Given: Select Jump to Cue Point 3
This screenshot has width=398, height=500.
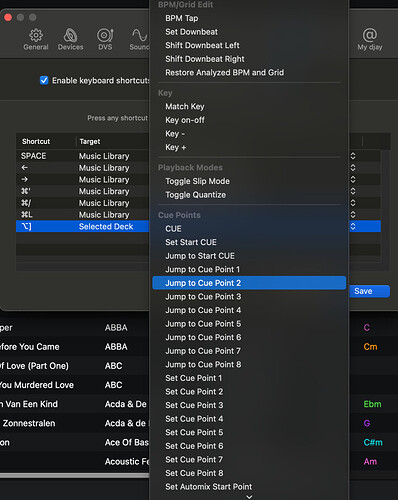Looking at the screenshot, I should (x=249, y=297).
